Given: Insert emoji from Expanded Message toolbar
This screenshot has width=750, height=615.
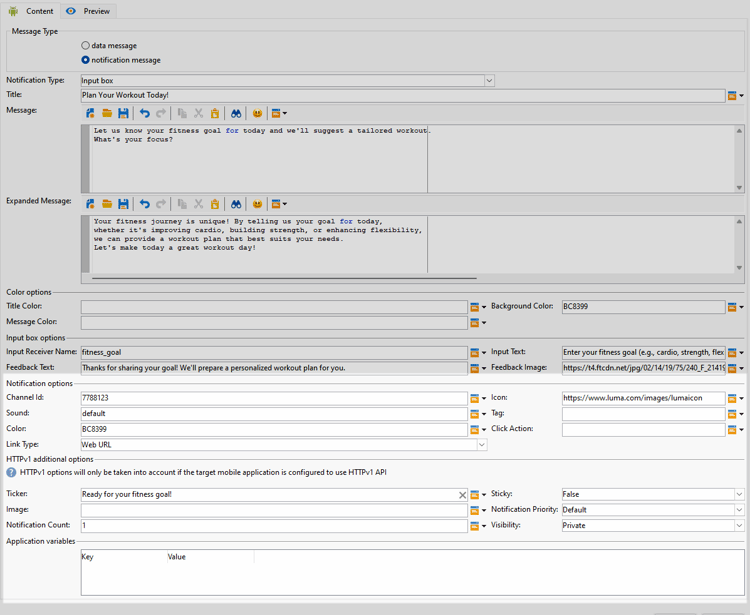Looking at the screenshot, I should point(257,204).
